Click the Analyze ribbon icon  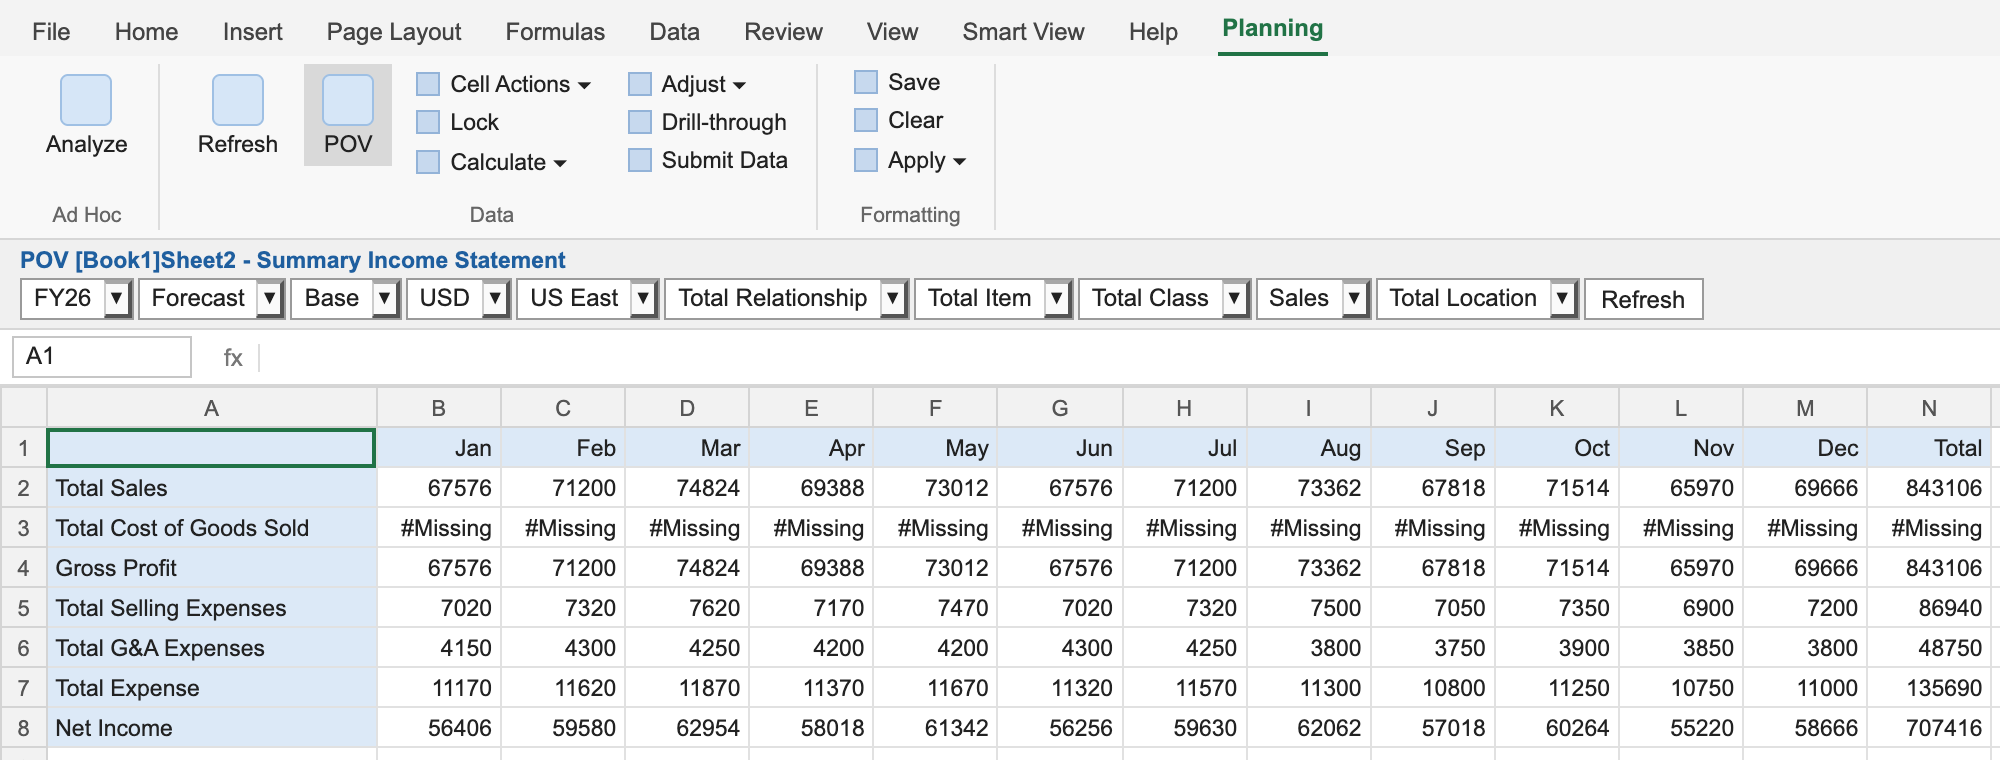pyautogui.click(x=86, y=100)
